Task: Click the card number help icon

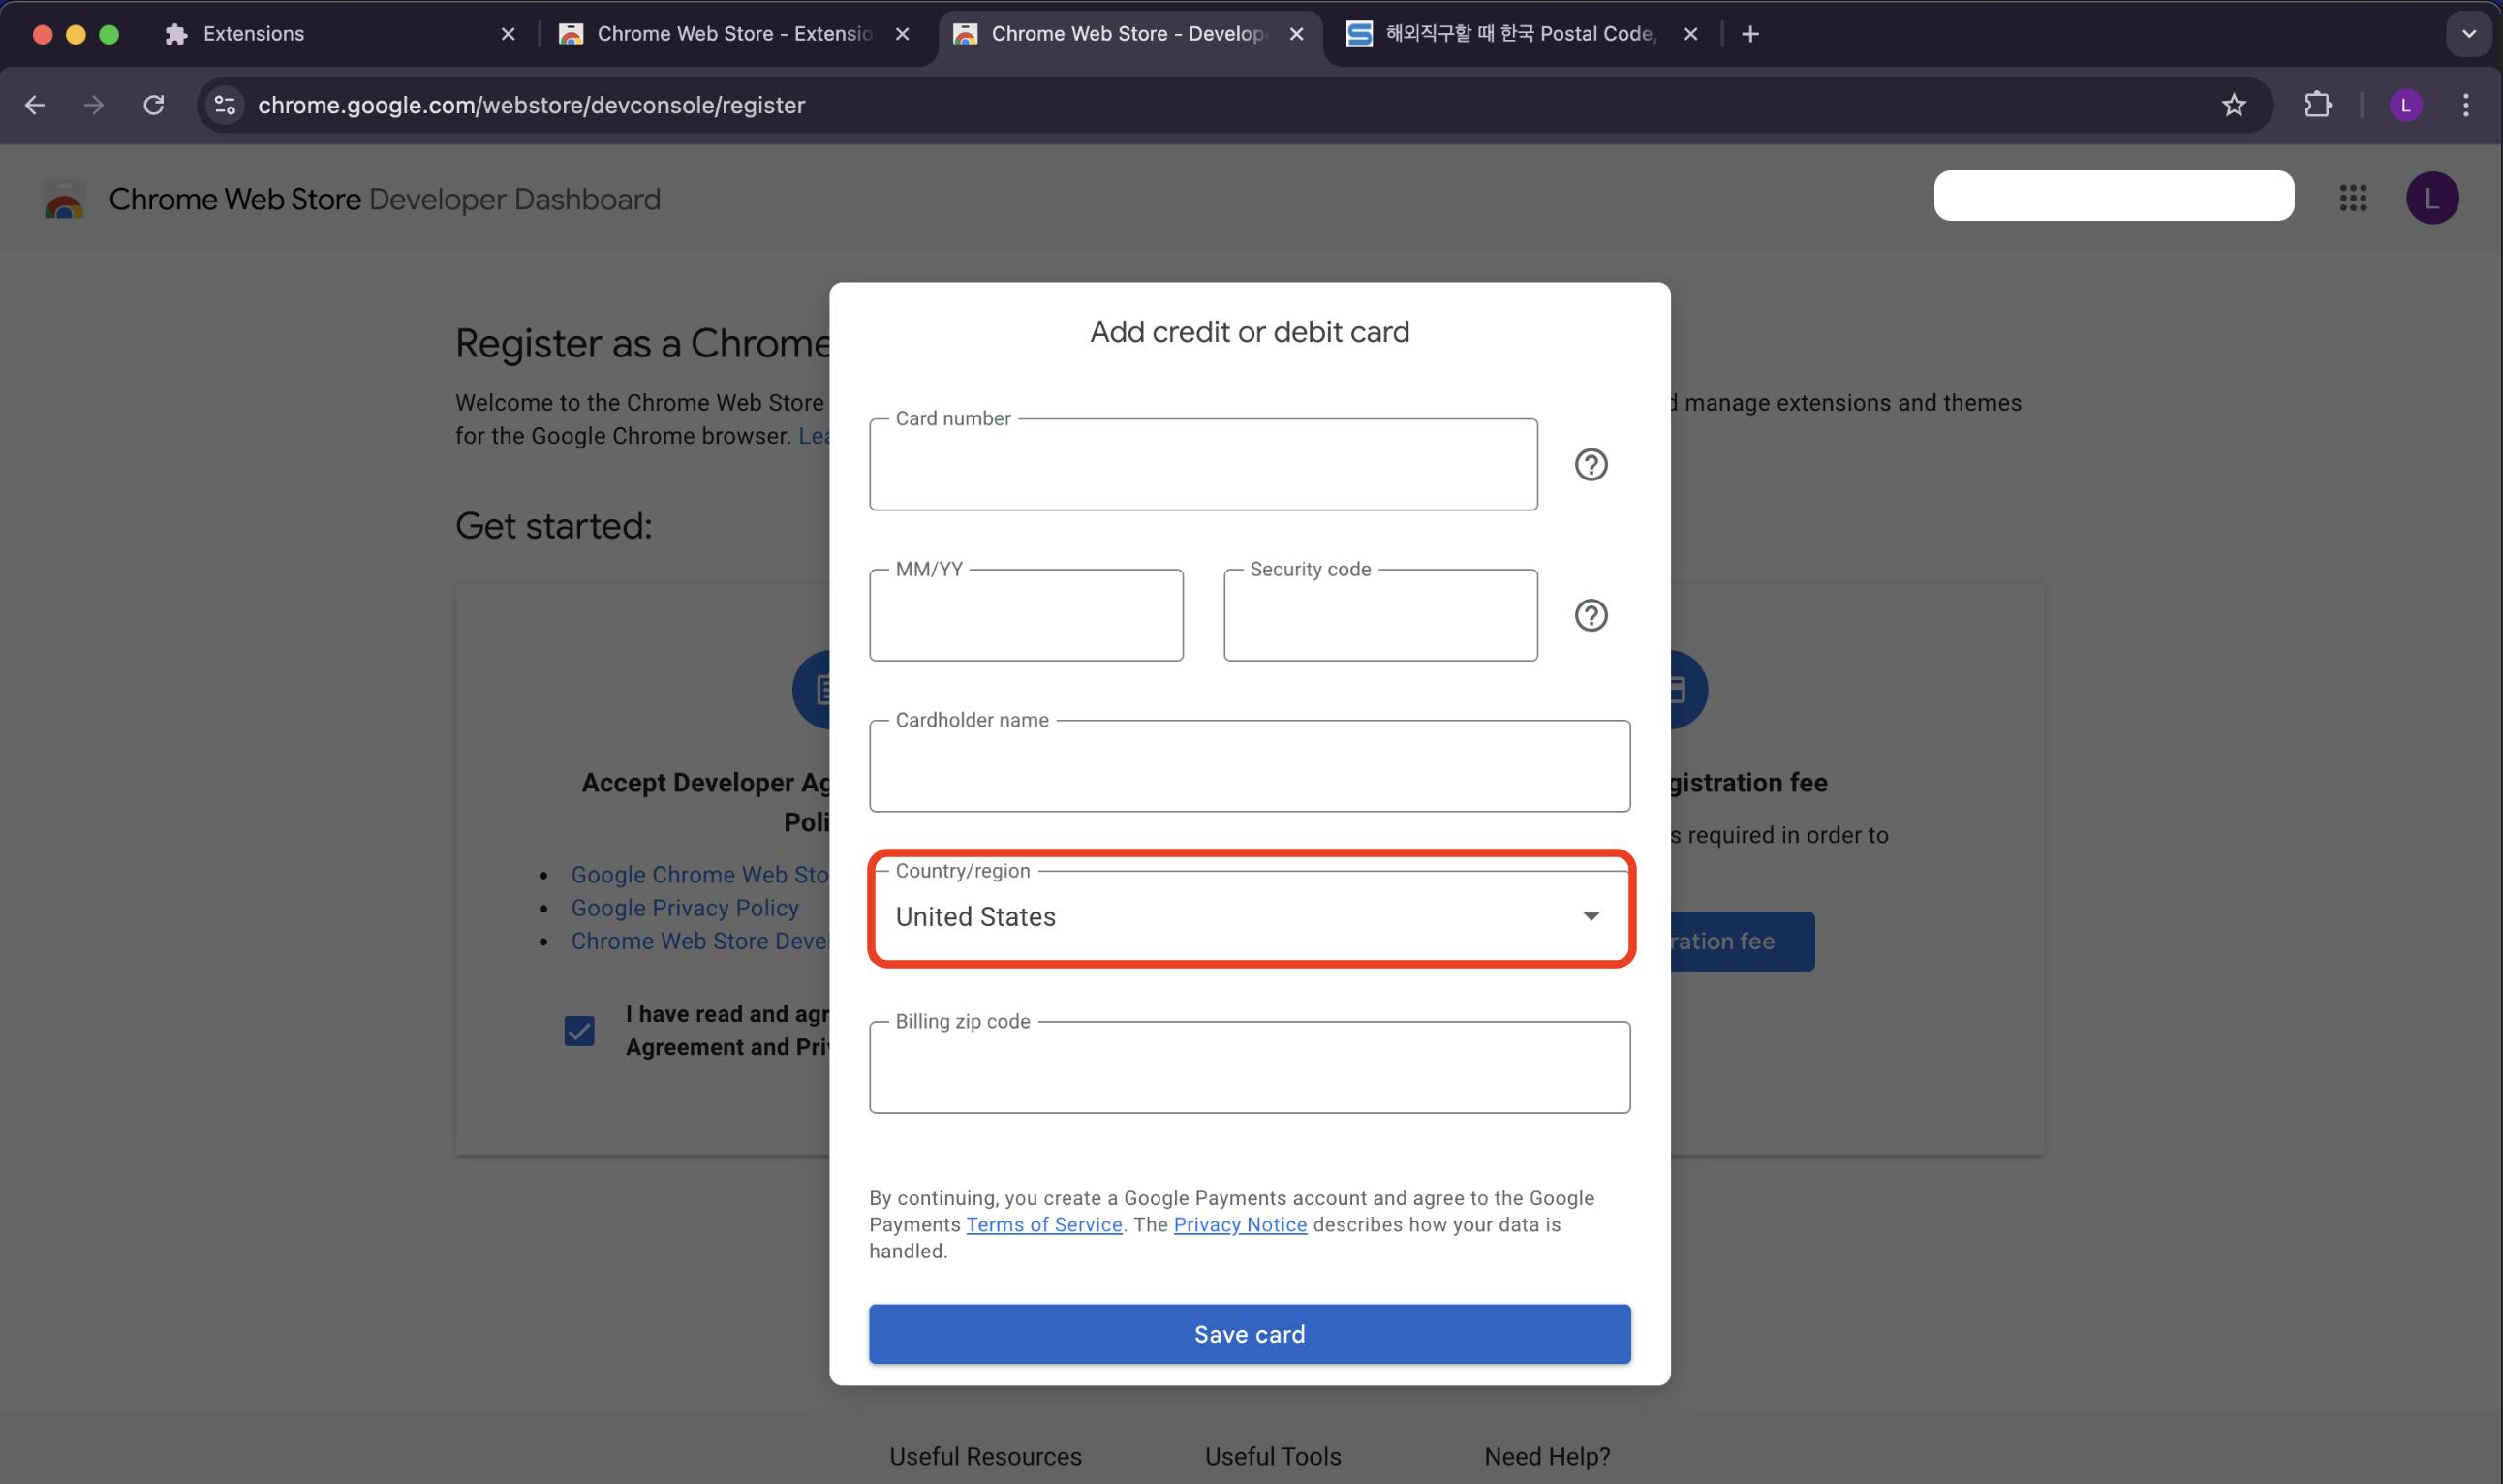Action: click(1590, 465)
